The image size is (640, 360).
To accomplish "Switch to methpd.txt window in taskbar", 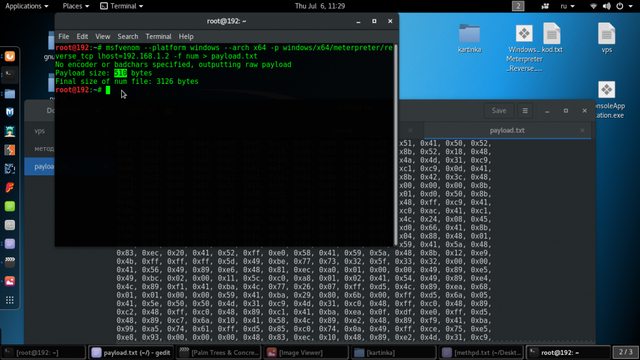I will [x=482, y=352].
